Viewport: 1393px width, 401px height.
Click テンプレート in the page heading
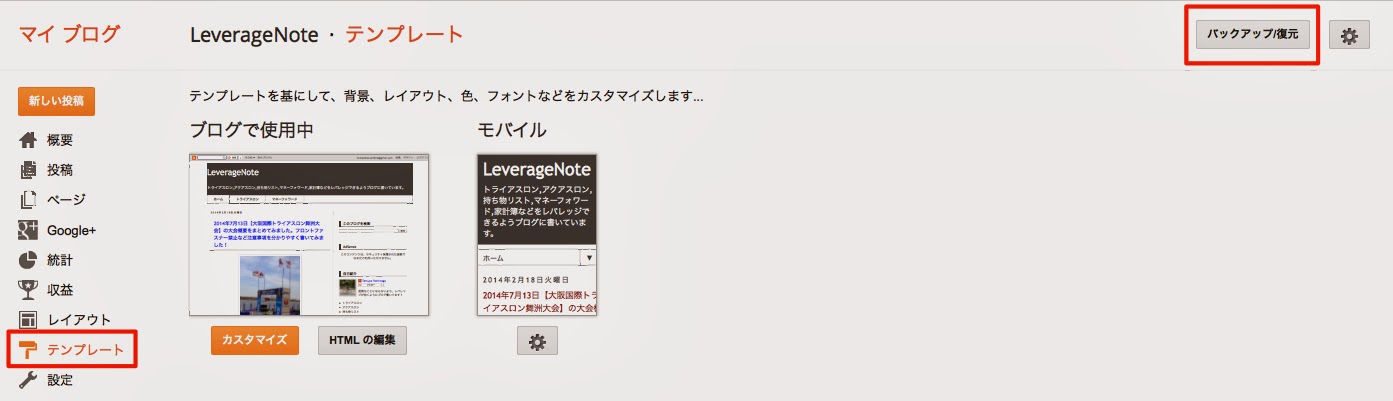coord(404,34)
